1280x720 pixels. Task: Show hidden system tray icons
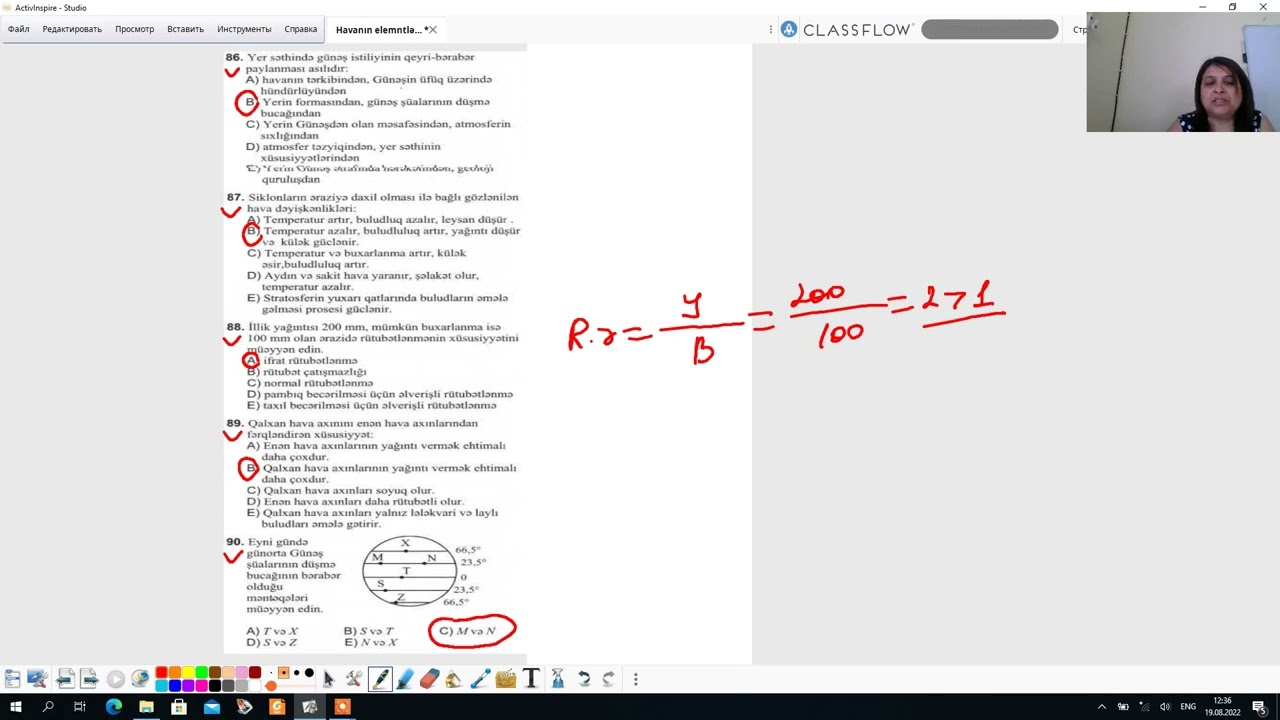[x=1102, y=707]
